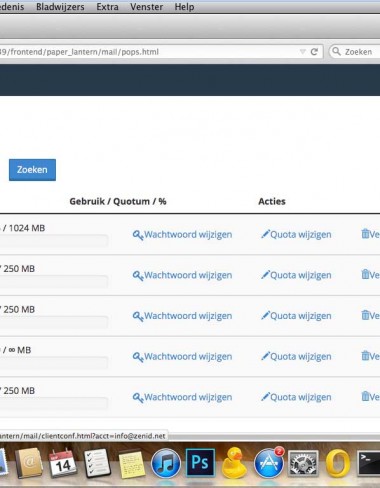Click the ∞ MB quota text
The height and width of the screenshot is (488, 380).
(x=16, y=350)
